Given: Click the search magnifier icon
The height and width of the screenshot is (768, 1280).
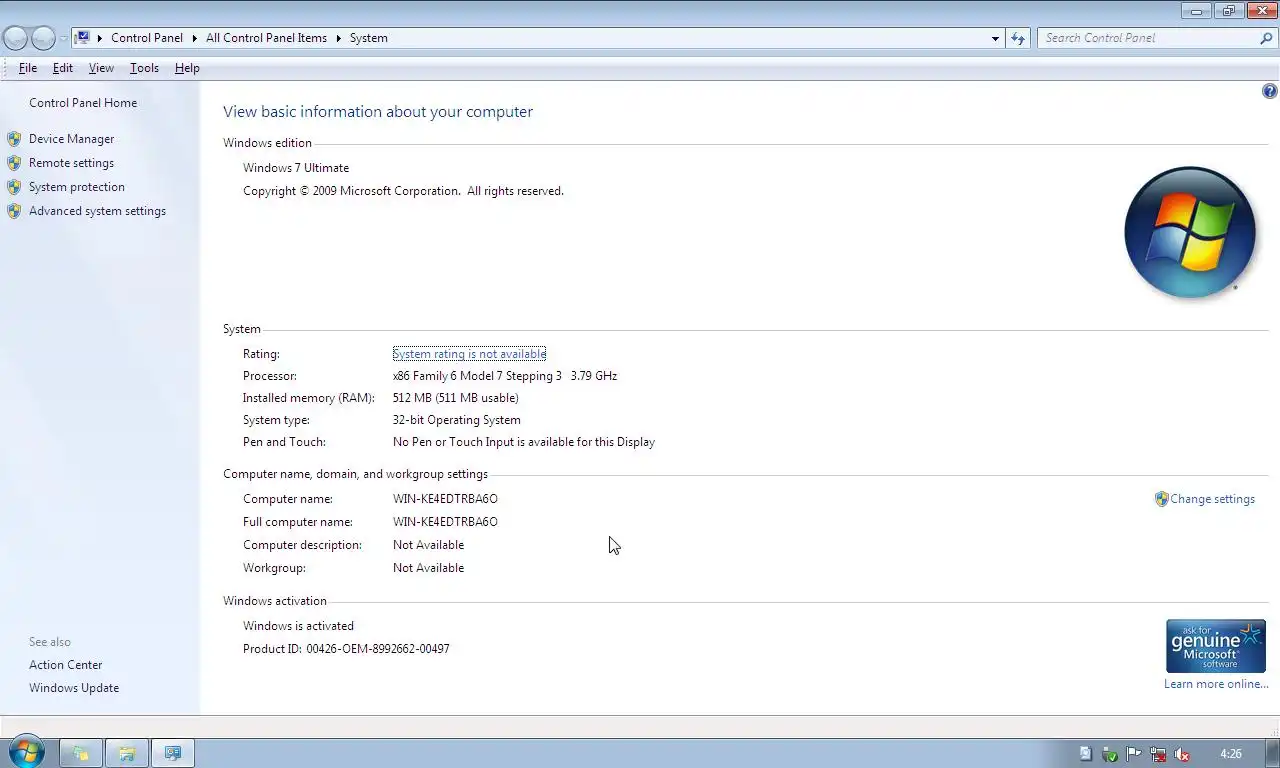Looking at the screenshot, I should (x=1266, y=38).
